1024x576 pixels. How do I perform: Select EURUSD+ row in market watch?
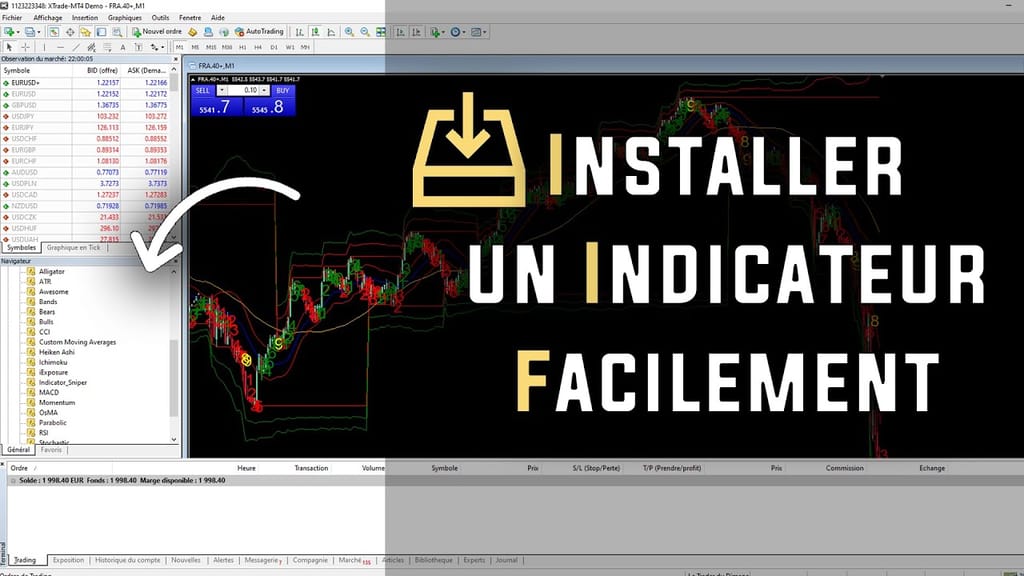coord(86,83)
